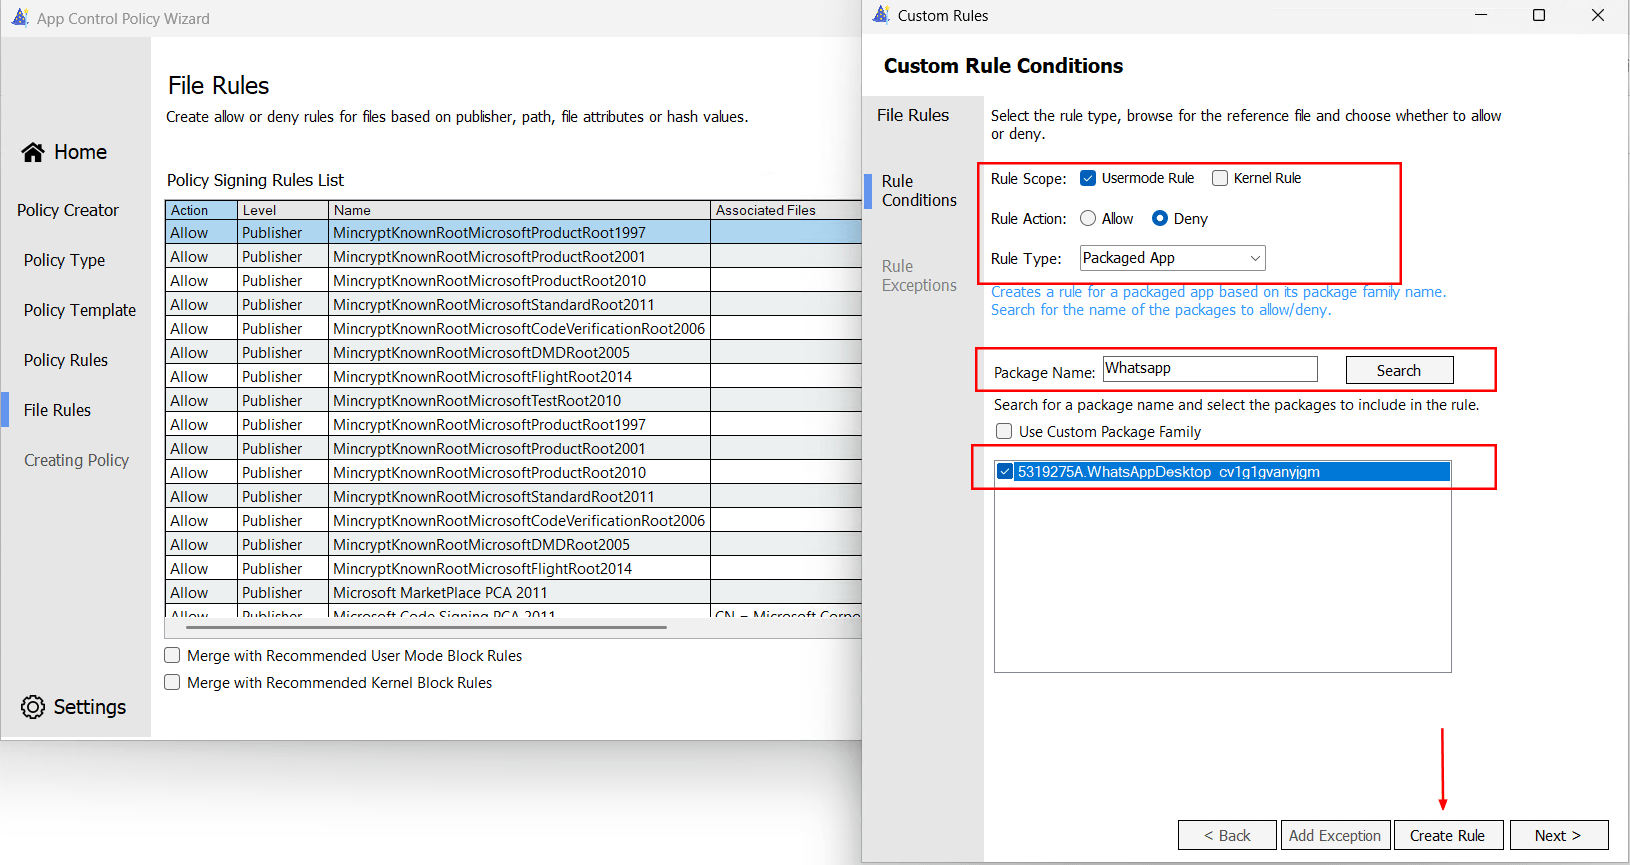Enable Merge with Recommended Kernel Block Rules
The width and height of the screenshot is (1630, 865).
pos(172,682)
